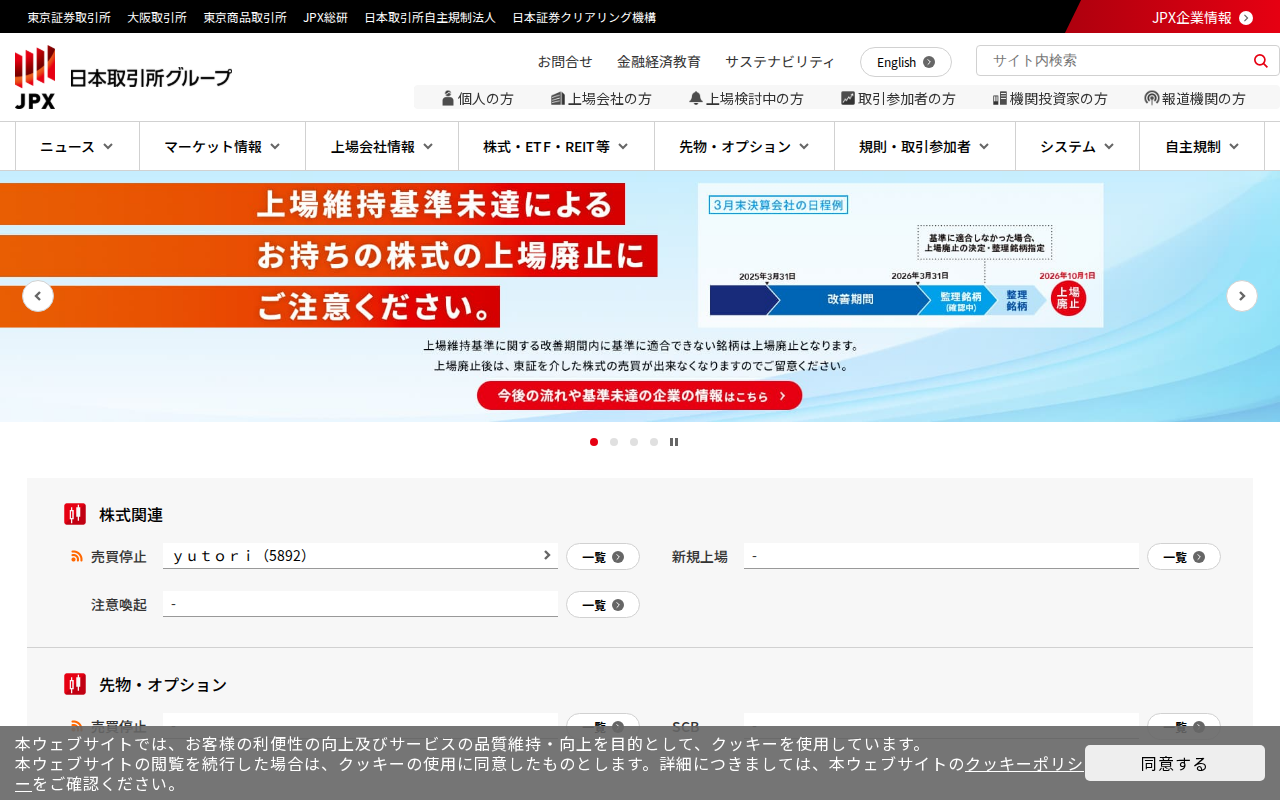Click the お問合せ link
This screenshot has height=800, width=1280.
pyautogui.click(x=565, y=62)
